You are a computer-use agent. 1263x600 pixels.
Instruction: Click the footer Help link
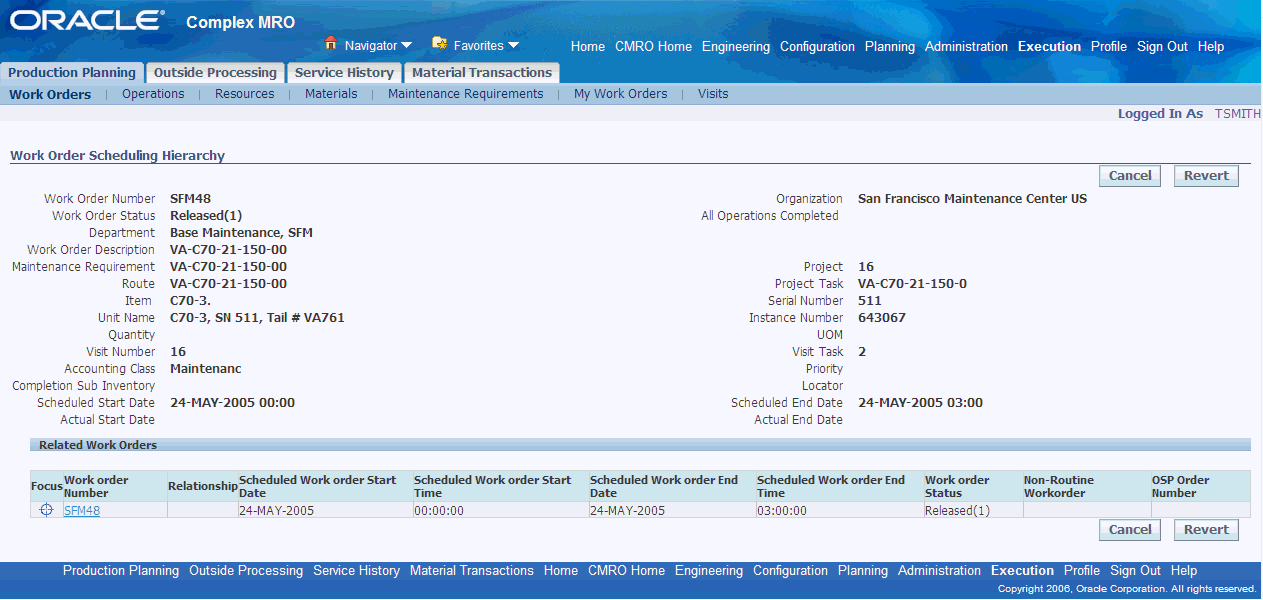pyautogui.click(x=1184, y=571)
